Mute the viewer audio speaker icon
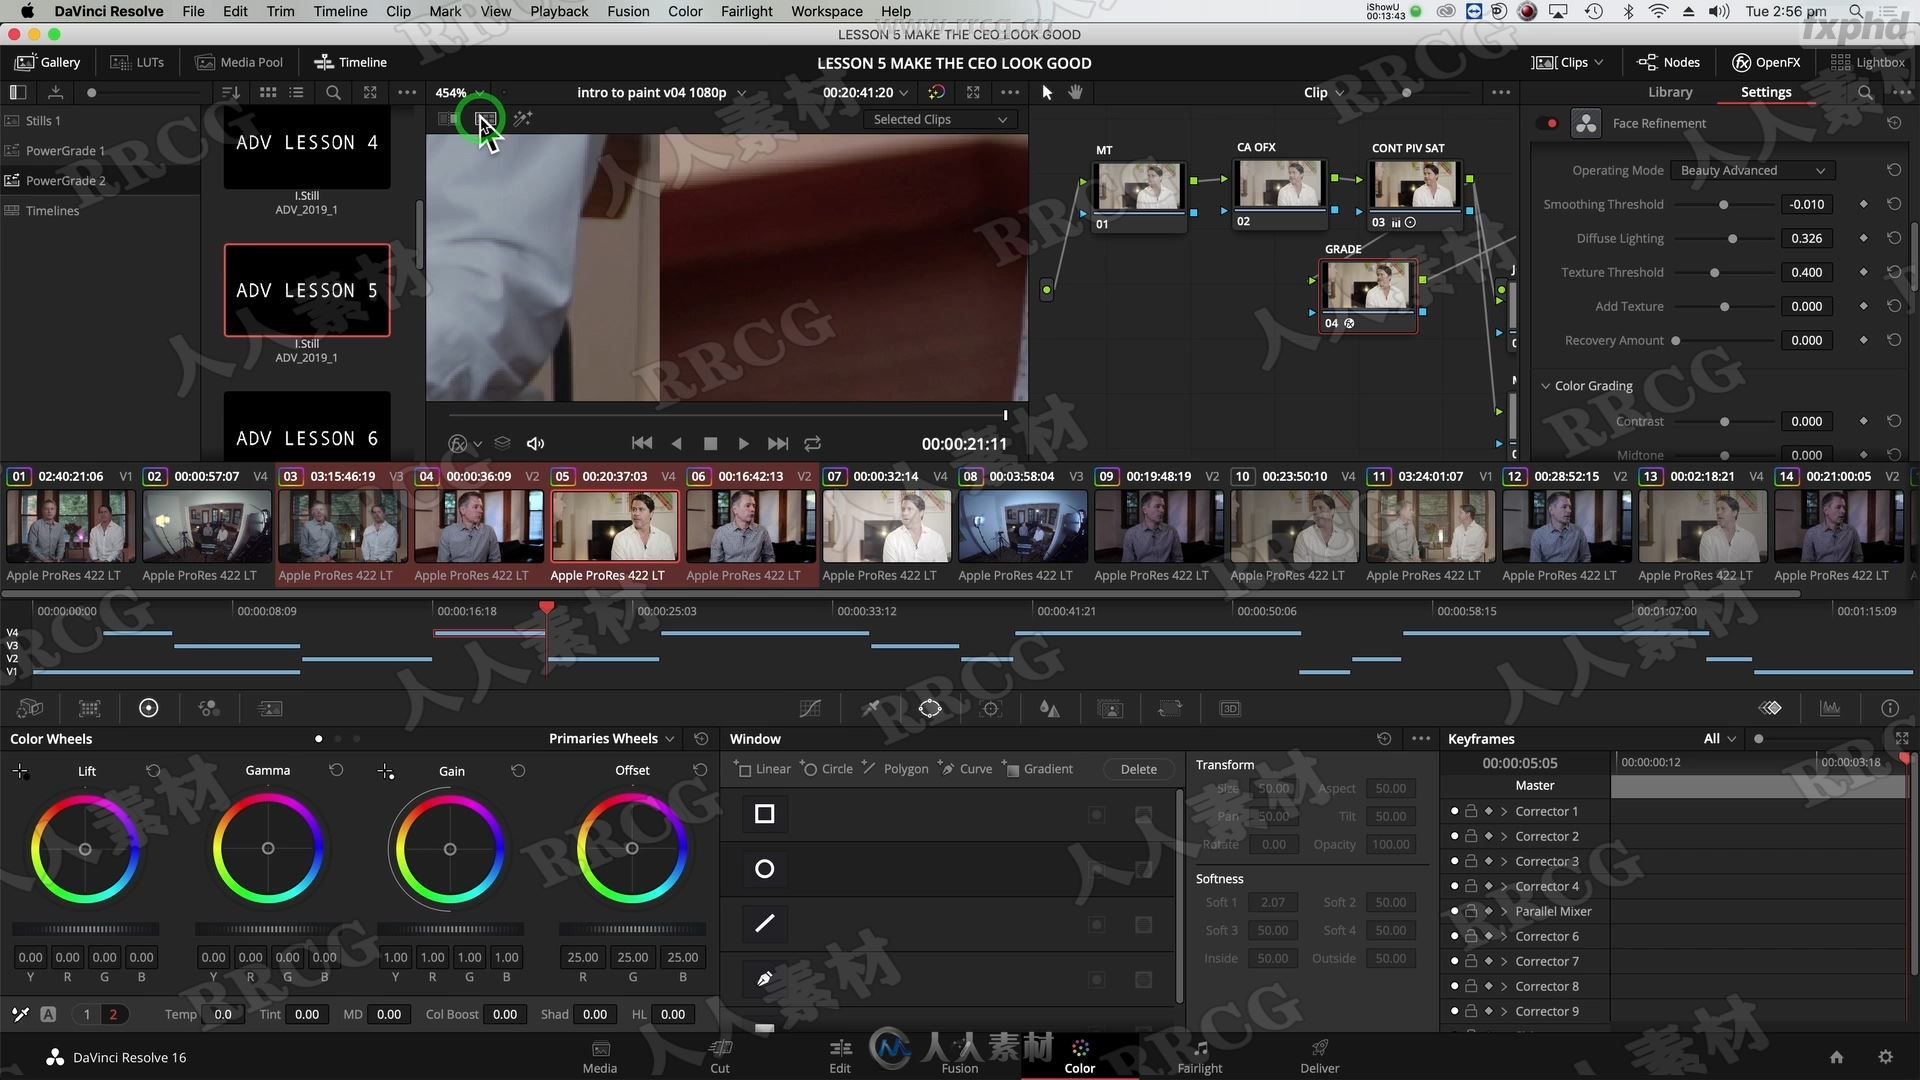This screenshot has height=1080, width=1920. (535, 443)
